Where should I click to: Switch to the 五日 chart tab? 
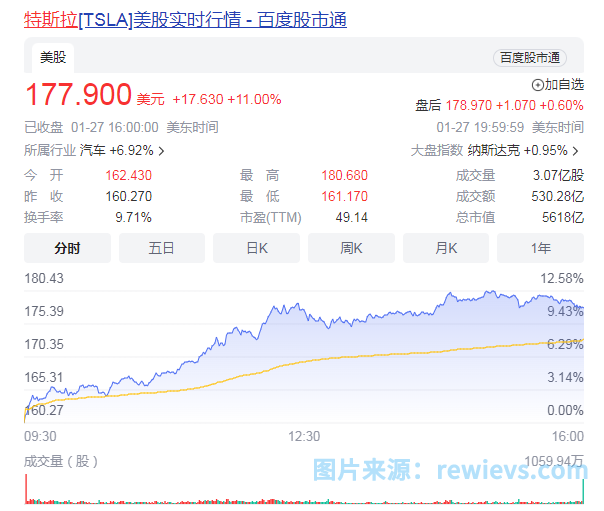(x=162, y=248)
